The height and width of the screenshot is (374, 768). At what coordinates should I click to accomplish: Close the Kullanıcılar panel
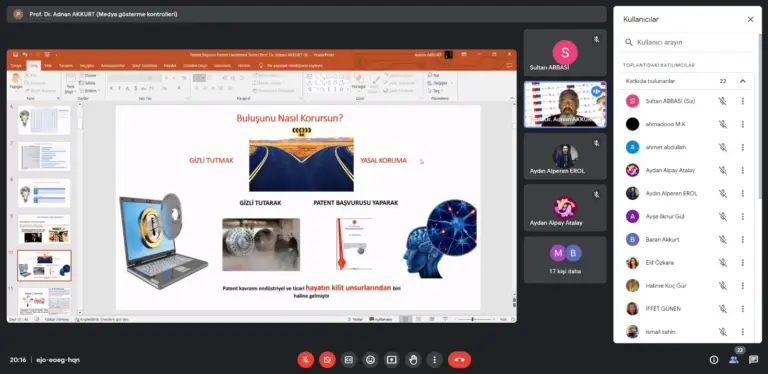point(750,20)
